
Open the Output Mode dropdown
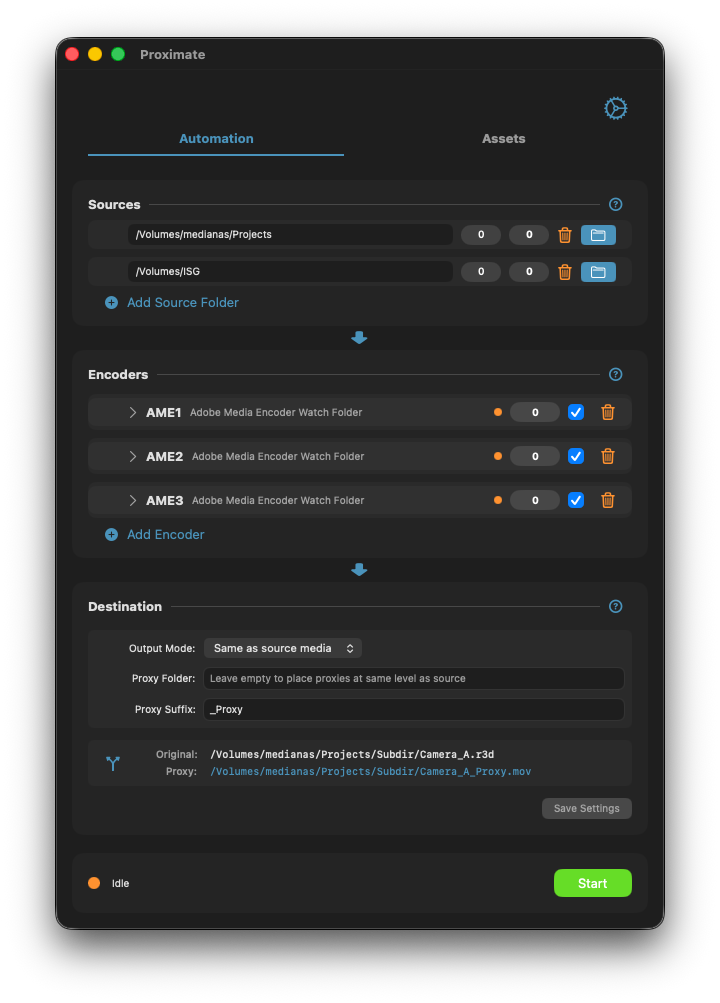(282, 648)
